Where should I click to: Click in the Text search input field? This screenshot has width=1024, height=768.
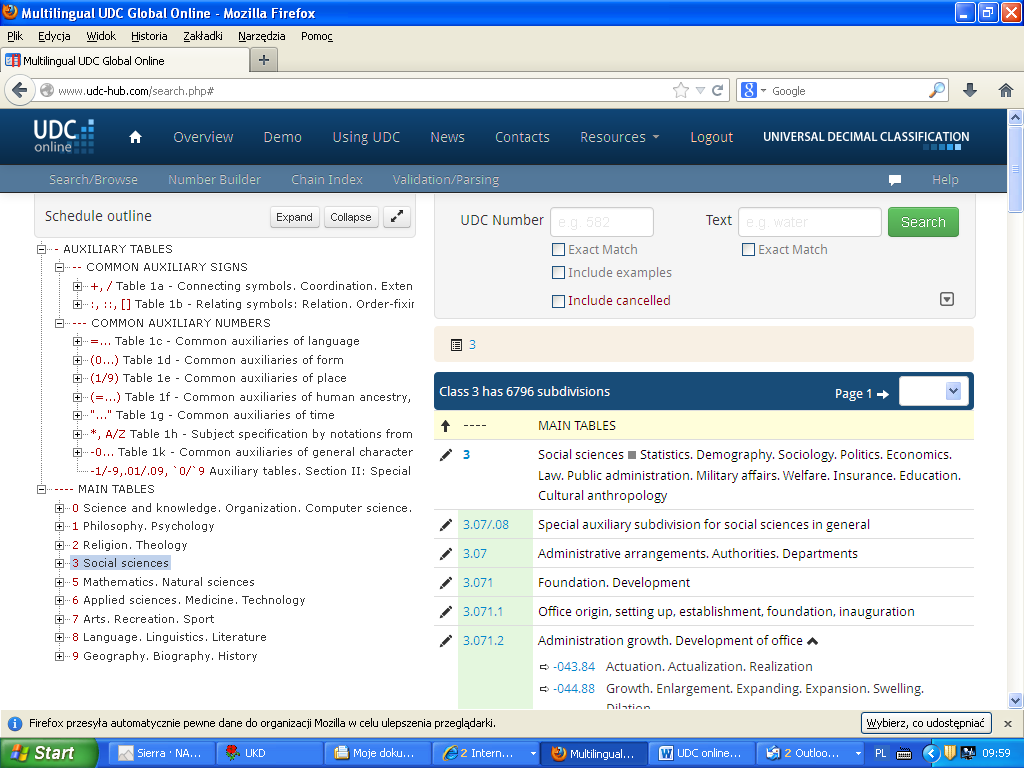pos(810,222)
